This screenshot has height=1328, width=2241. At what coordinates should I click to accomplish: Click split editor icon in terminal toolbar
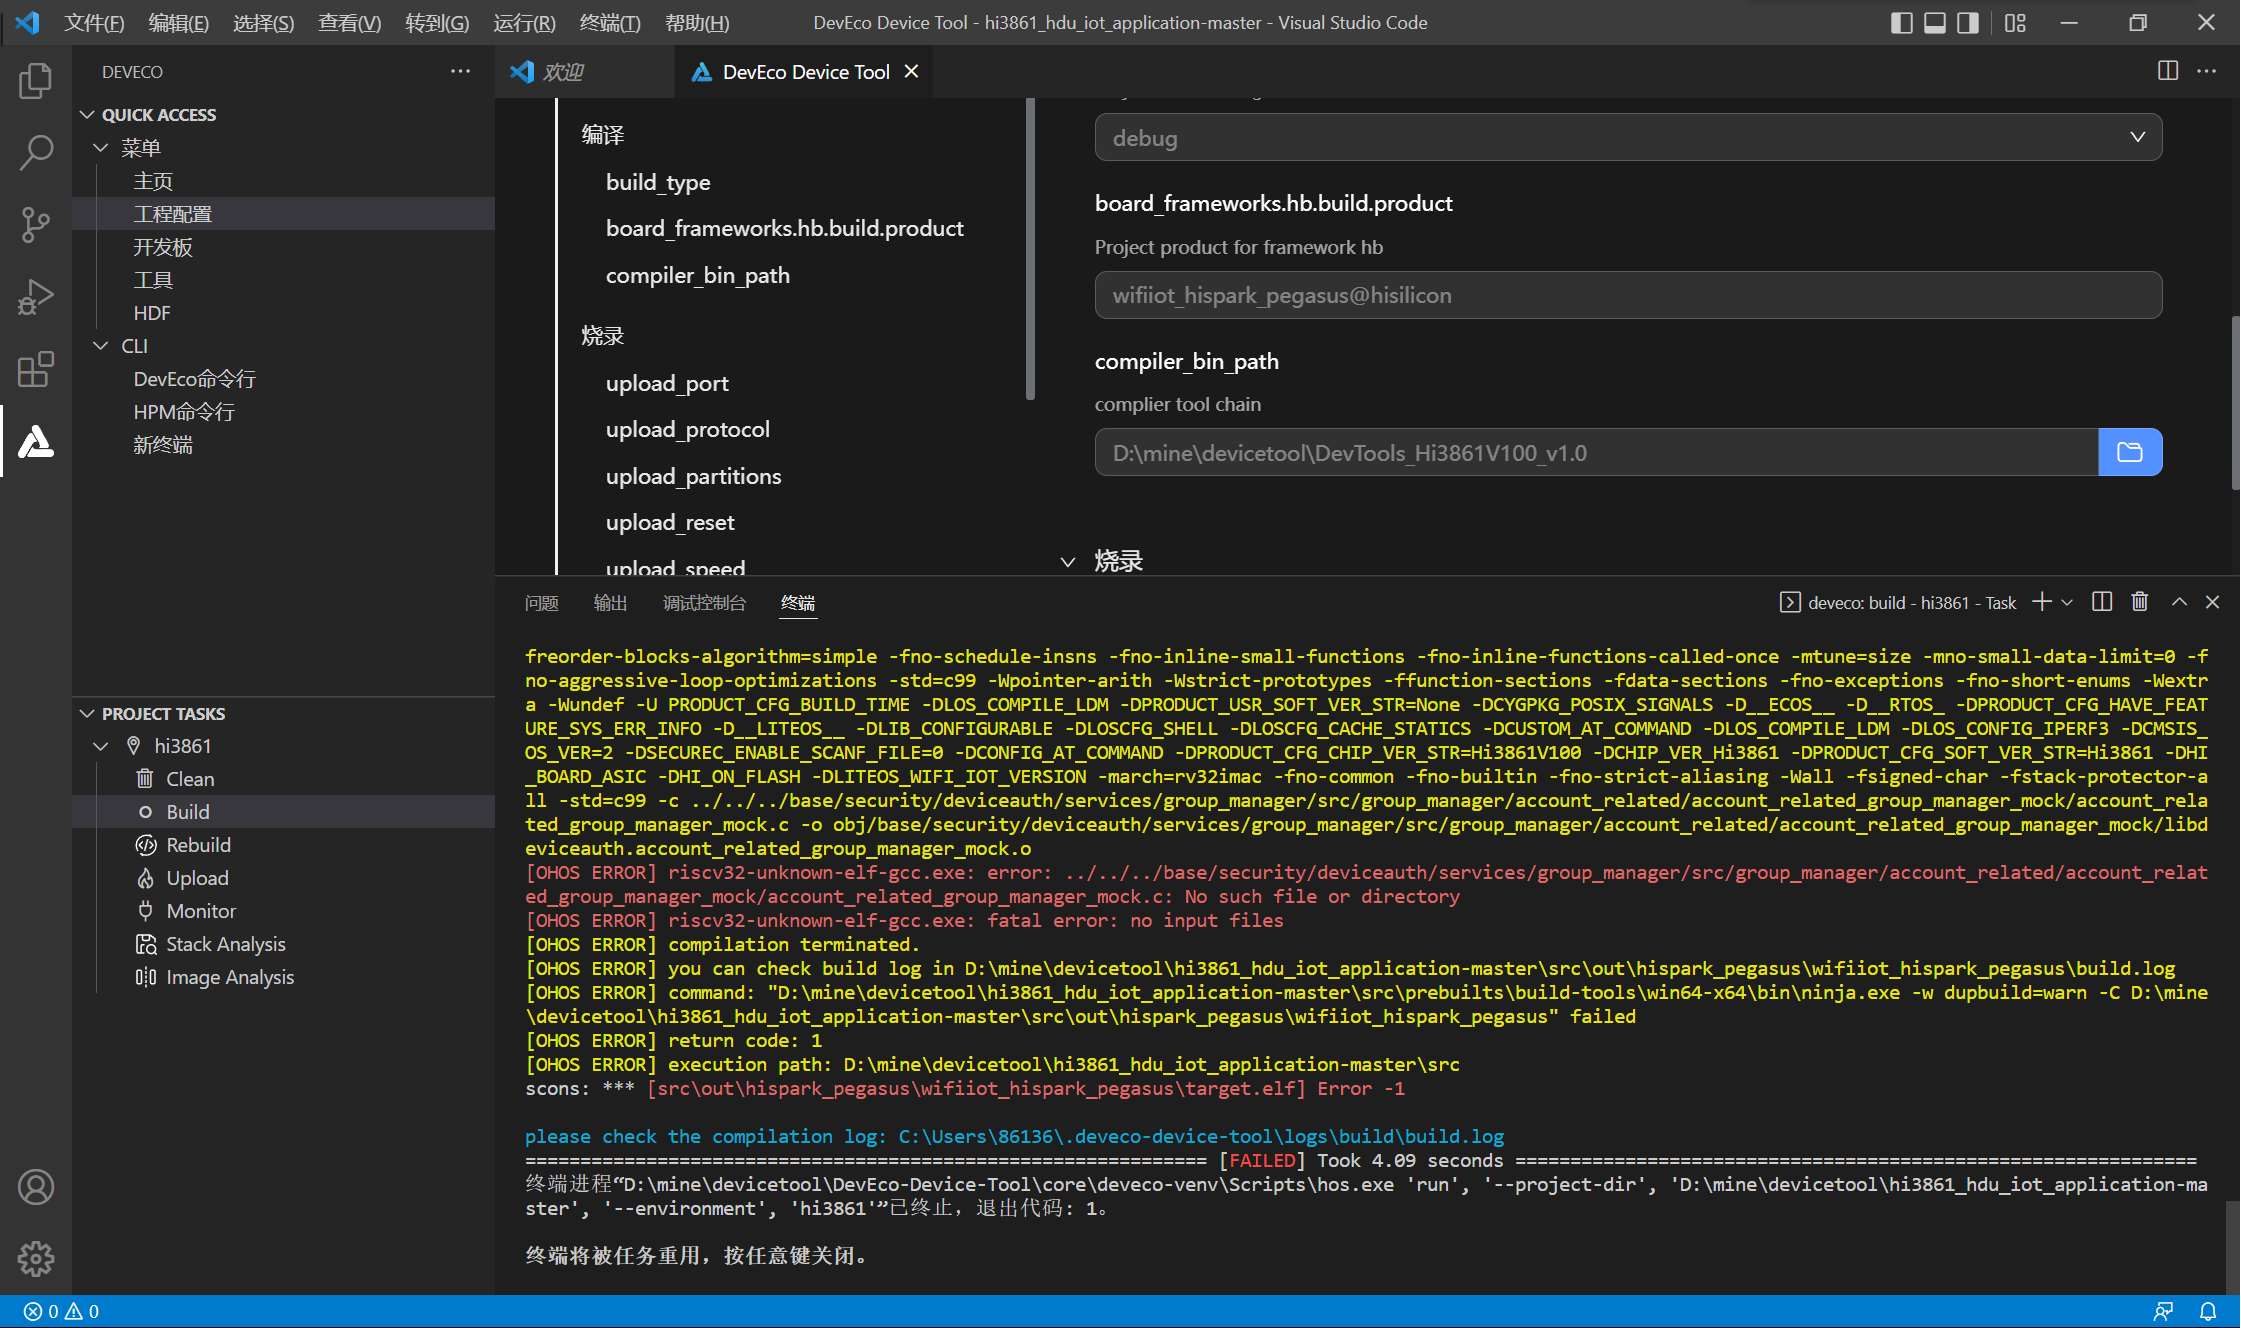click(x=2102, y=602)
